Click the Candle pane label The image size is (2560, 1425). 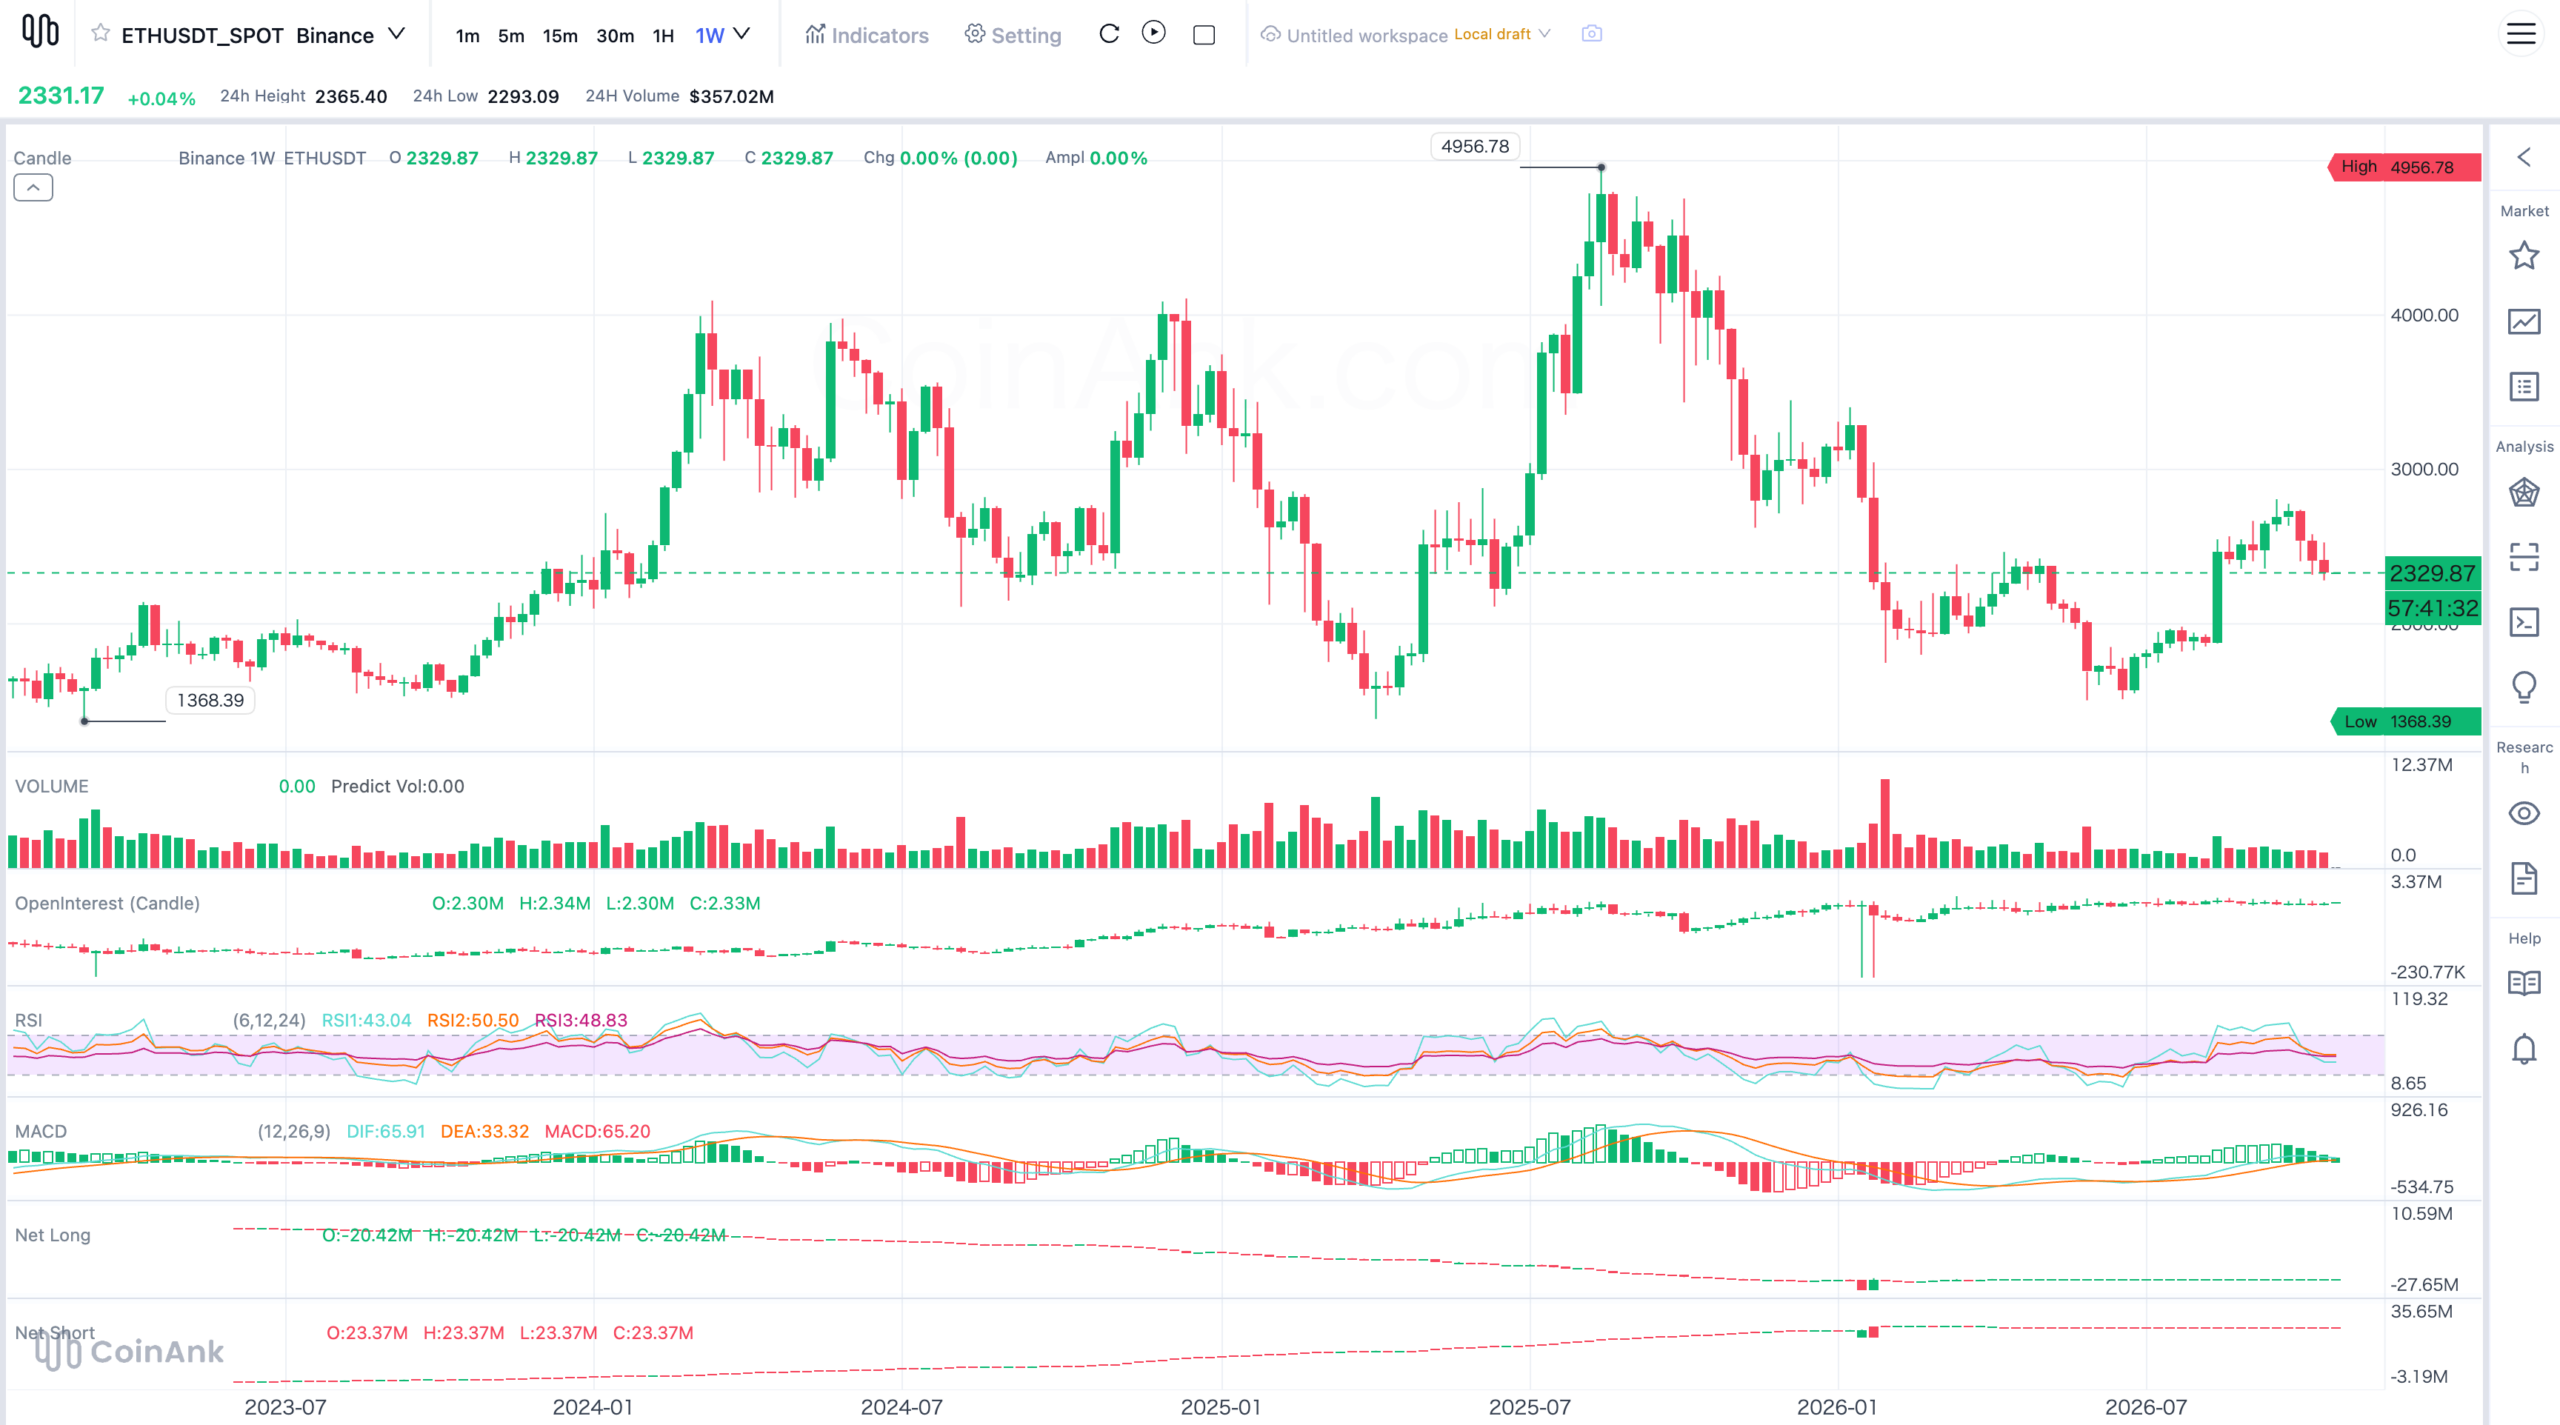pyautogui.click(x=42, y=158)
